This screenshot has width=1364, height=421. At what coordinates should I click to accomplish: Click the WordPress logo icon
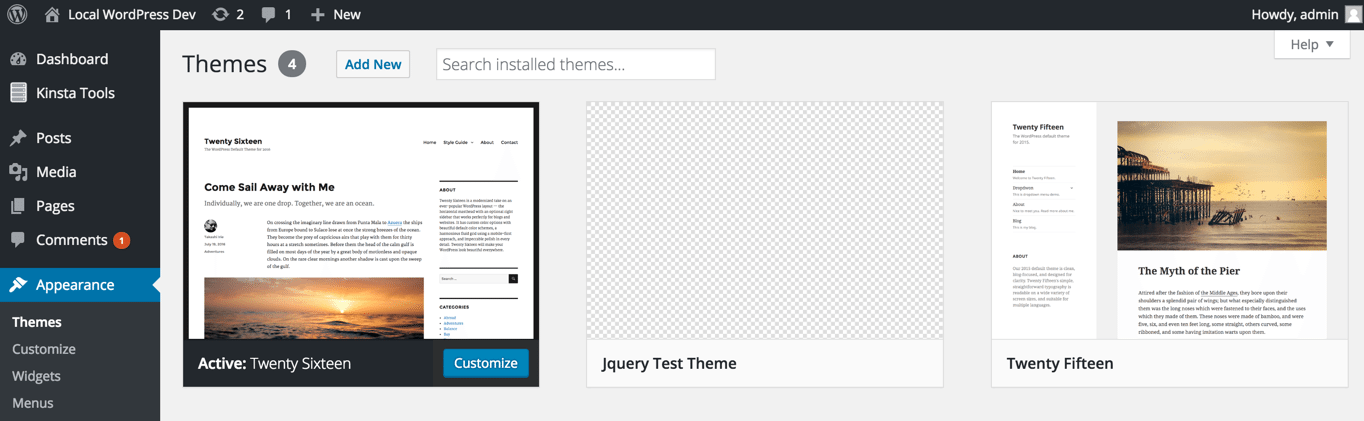[18, 14]
